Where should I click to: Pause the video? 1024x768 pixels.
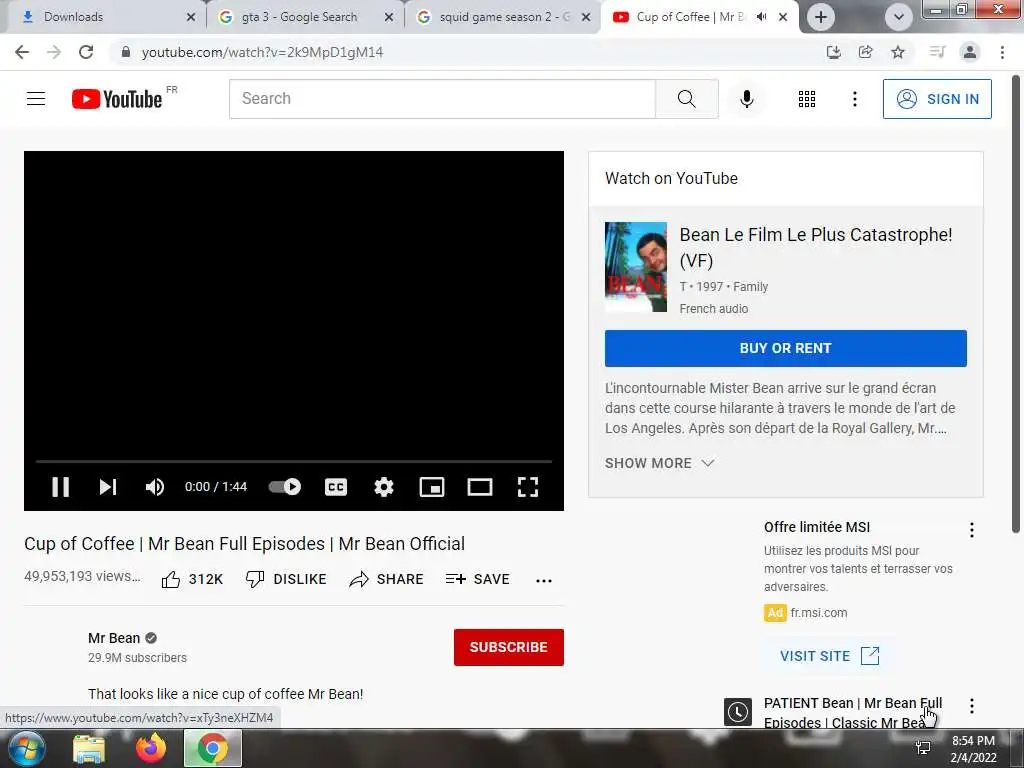pos(61,487)
